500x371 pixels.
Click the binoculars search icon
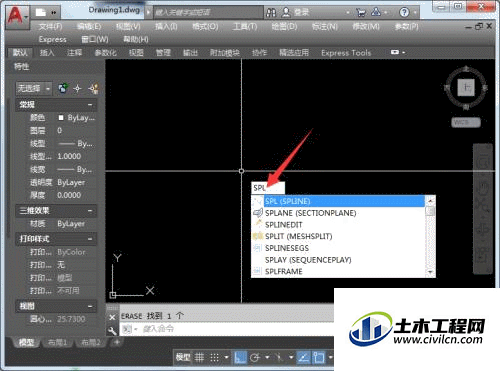tap(271, 13)
